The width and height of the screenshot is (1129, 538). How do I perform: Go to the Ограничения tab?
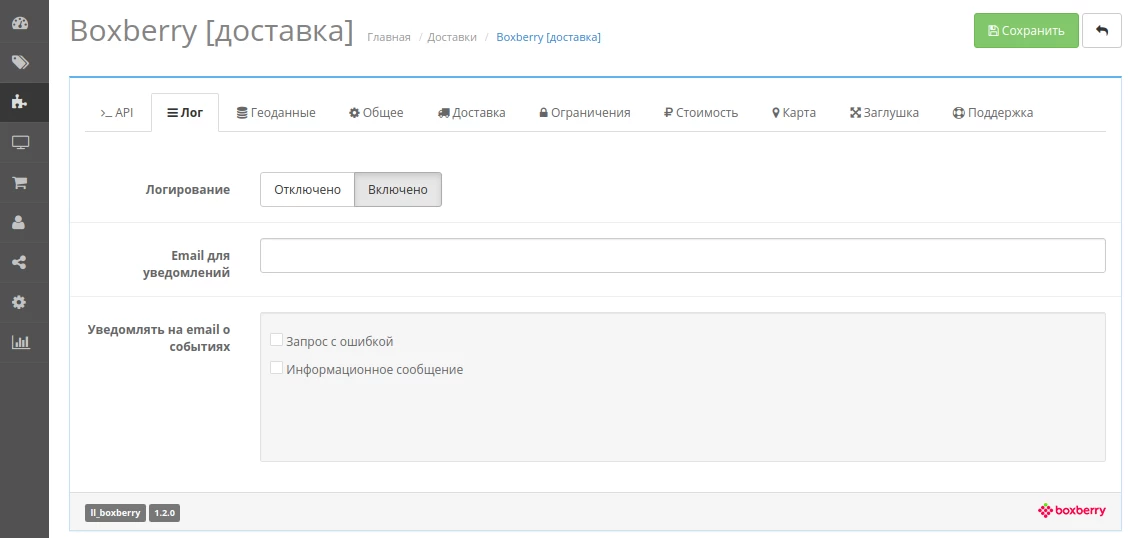585,112
